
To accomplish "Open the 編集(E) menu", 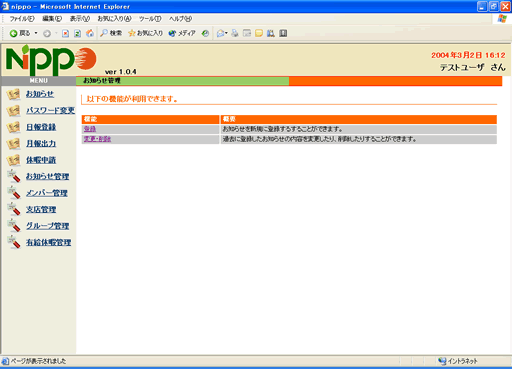I will point(52,19).
